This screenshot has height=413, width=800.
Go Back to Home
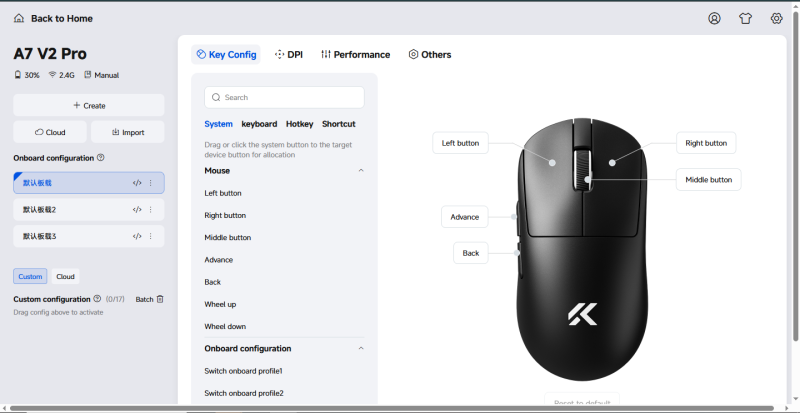click(53, 18)
